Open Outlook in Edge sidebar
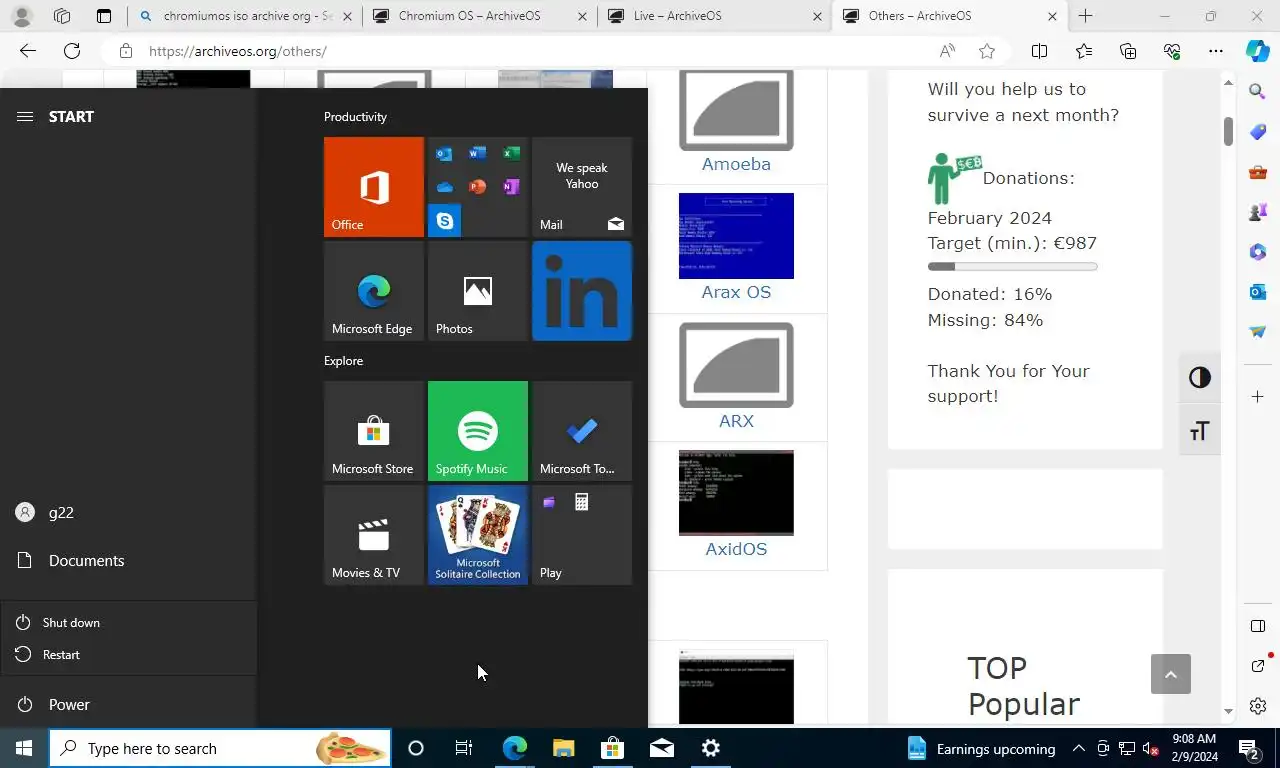This screenshot has width=1280, height=768. tap(1258, 292)
